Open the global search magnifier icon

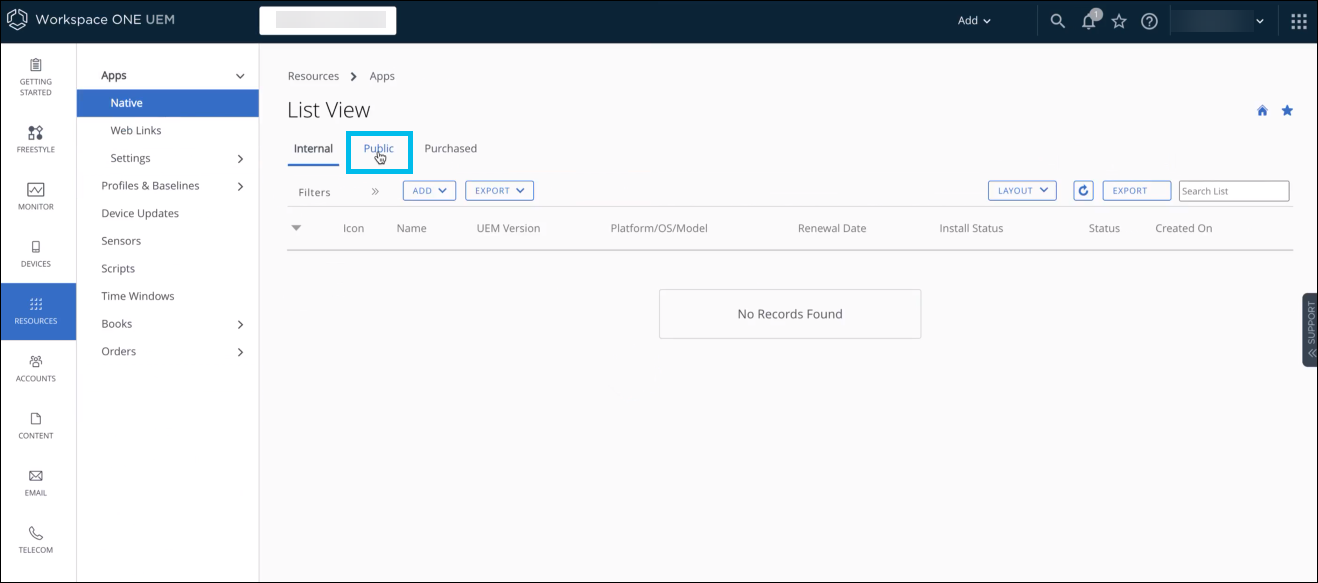[1057, 21]
